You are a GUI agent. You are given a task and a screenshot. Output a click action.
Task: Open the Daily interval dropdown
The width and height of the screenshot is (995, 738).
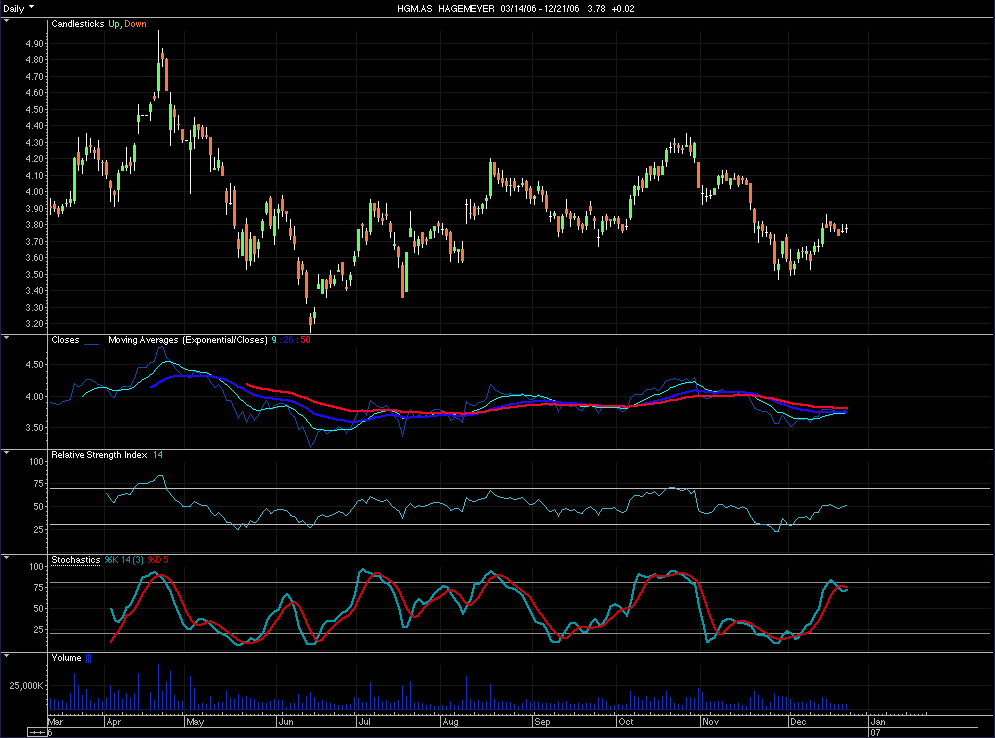pos(18,7)
